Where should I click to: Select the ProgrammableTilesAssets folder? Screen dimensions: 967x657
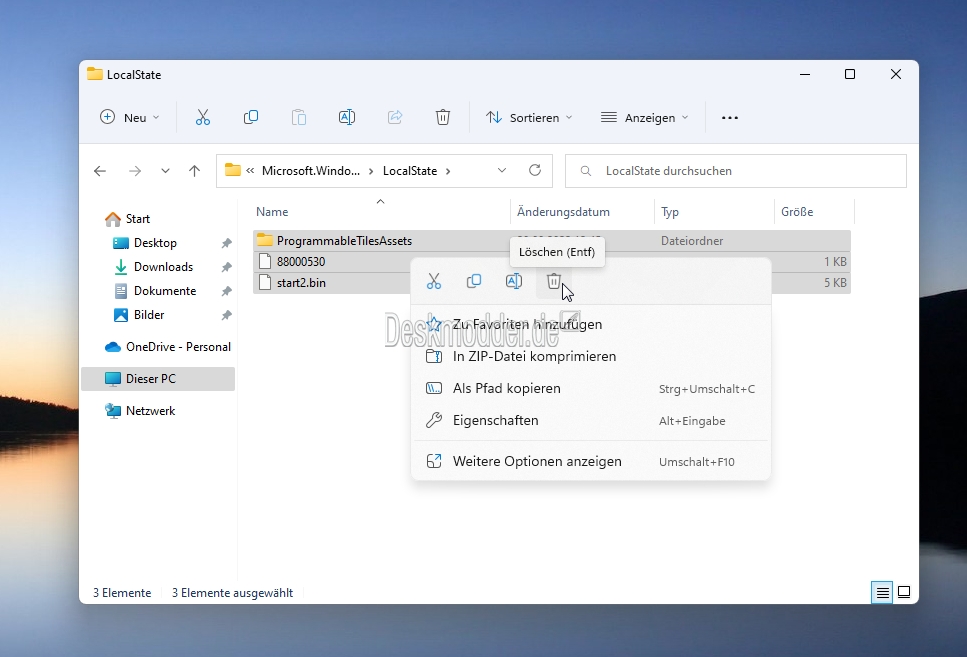coord(344,241)
